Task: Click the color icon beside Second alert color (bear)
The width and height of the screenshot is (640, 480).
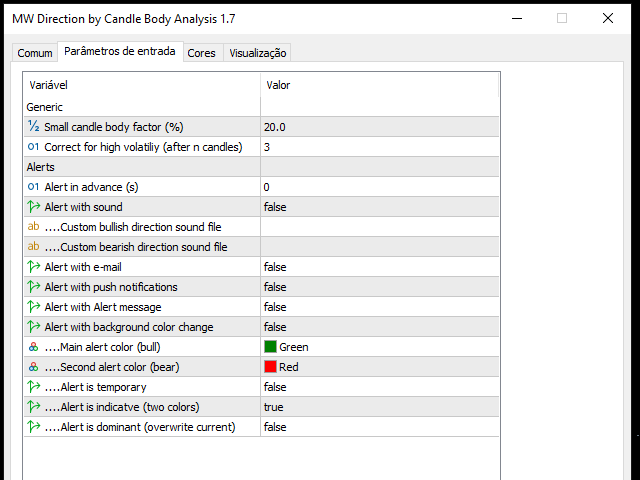Action: click(x=33, y=367)
